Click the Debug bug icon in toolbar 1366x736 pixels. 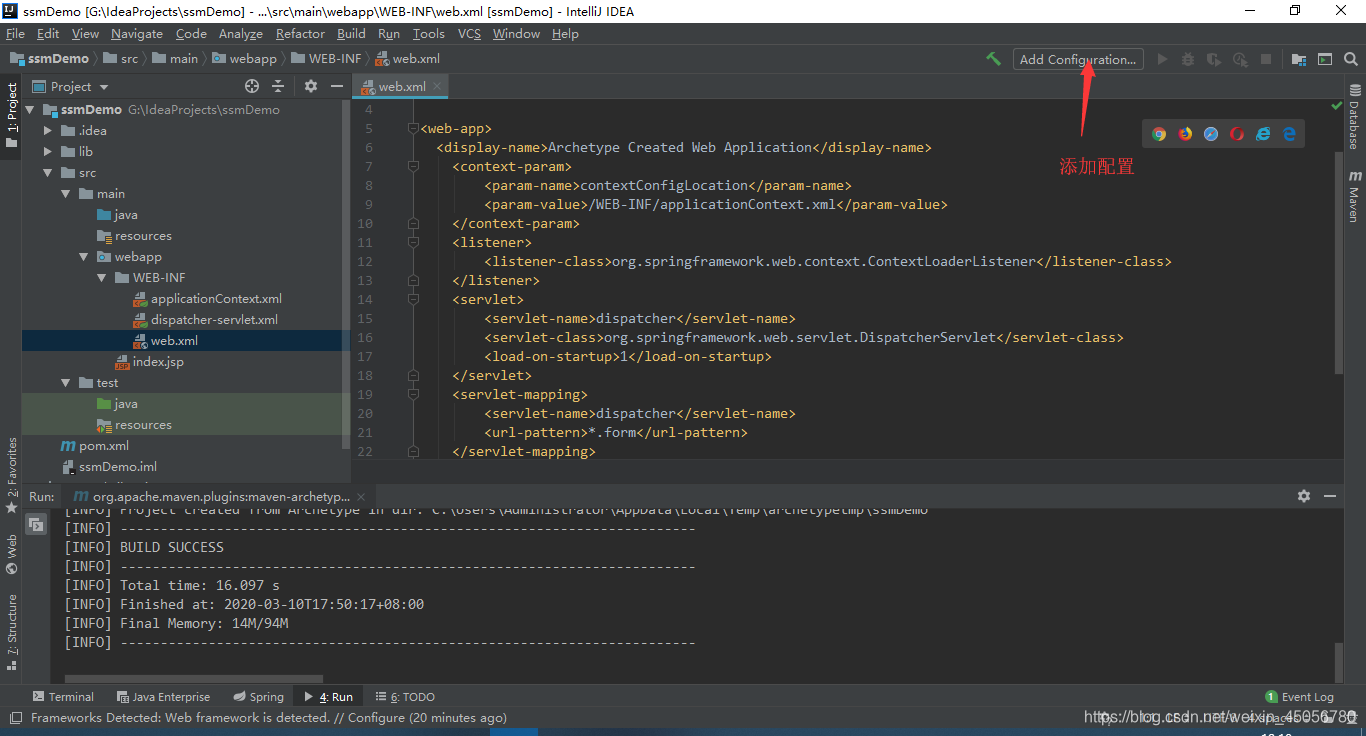coord(1188,59)
